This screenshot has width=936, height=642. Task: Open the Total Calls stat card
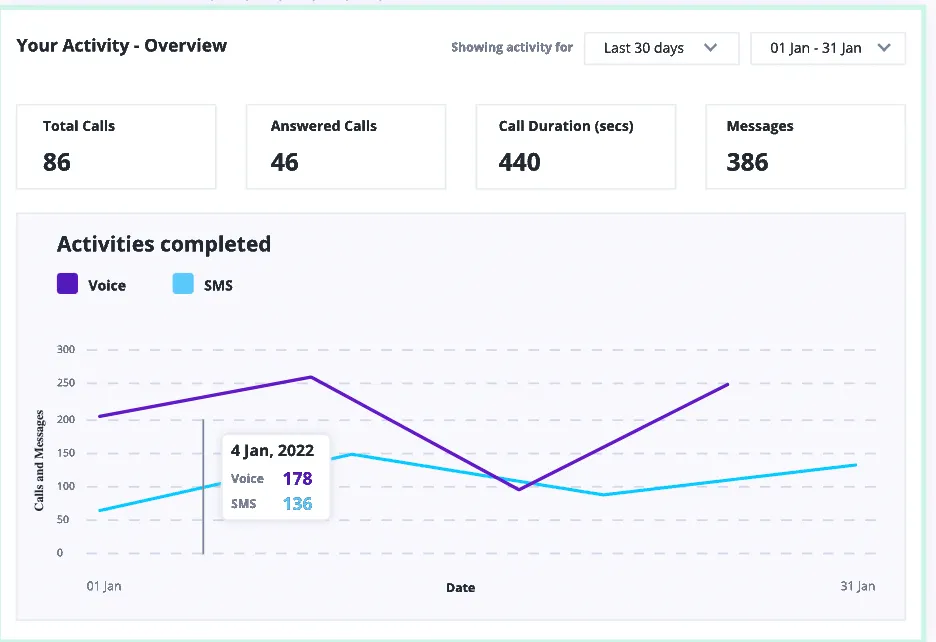click(x=116, y=146)
